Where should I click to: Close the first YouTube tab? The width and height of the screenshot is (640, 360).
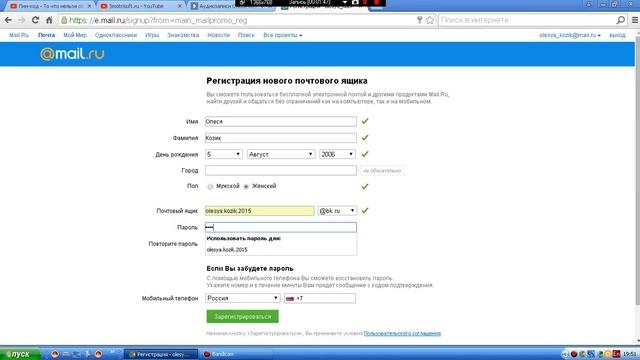pos(89,6)
